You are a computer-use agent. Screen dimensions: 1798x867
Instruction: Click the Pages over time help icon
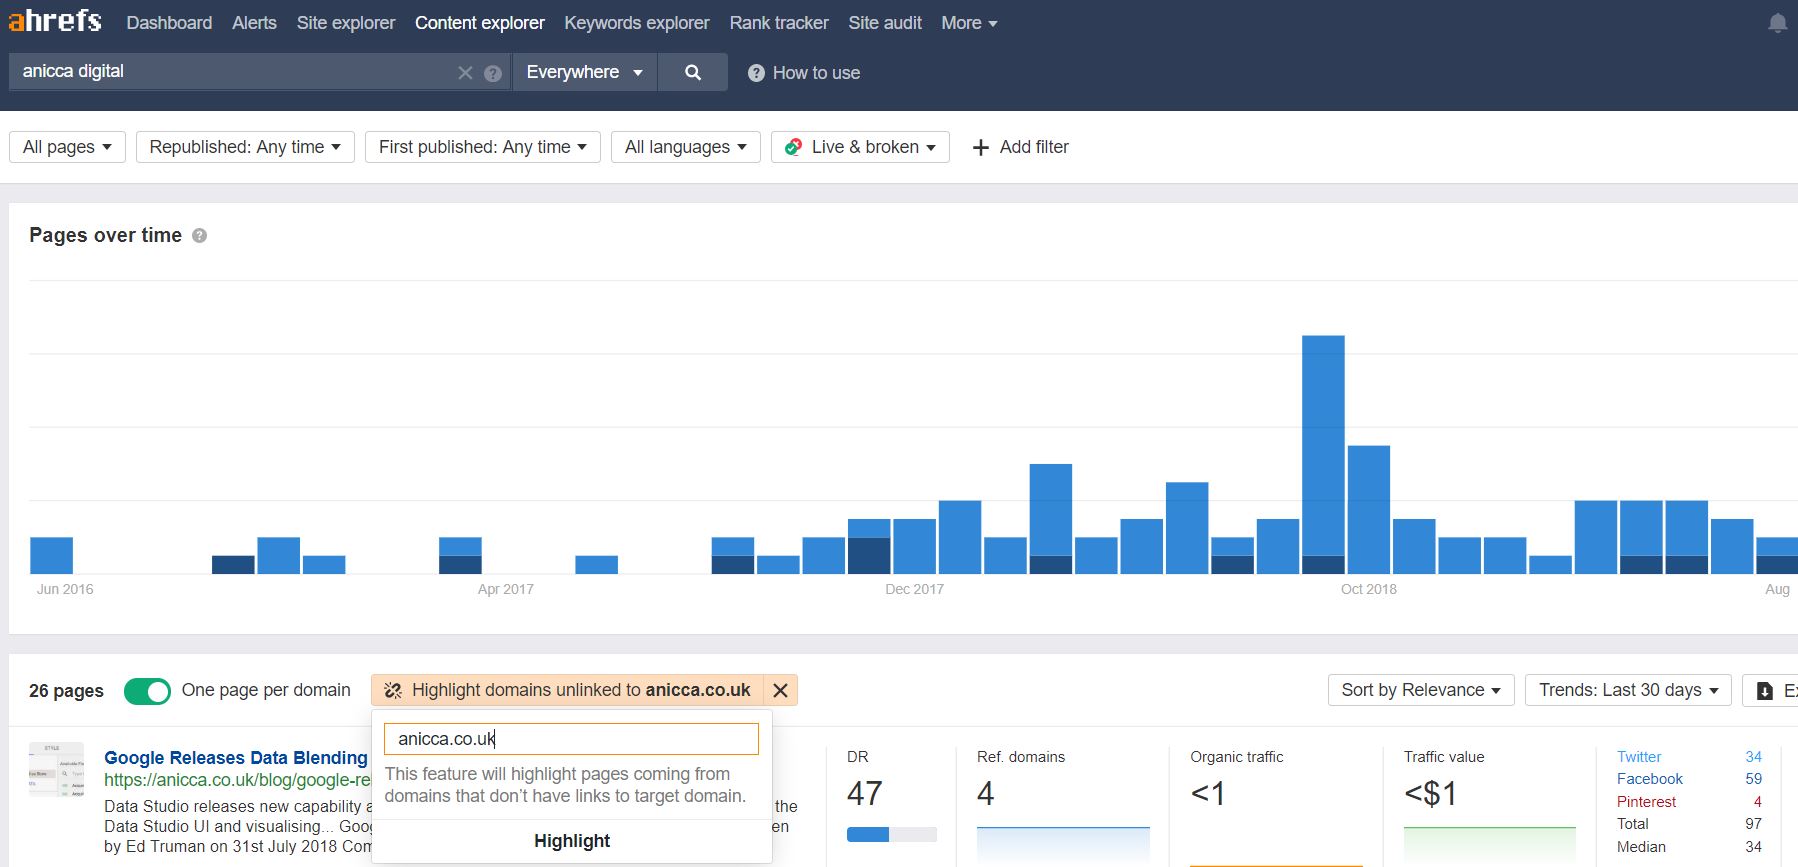tap(199, 236)
